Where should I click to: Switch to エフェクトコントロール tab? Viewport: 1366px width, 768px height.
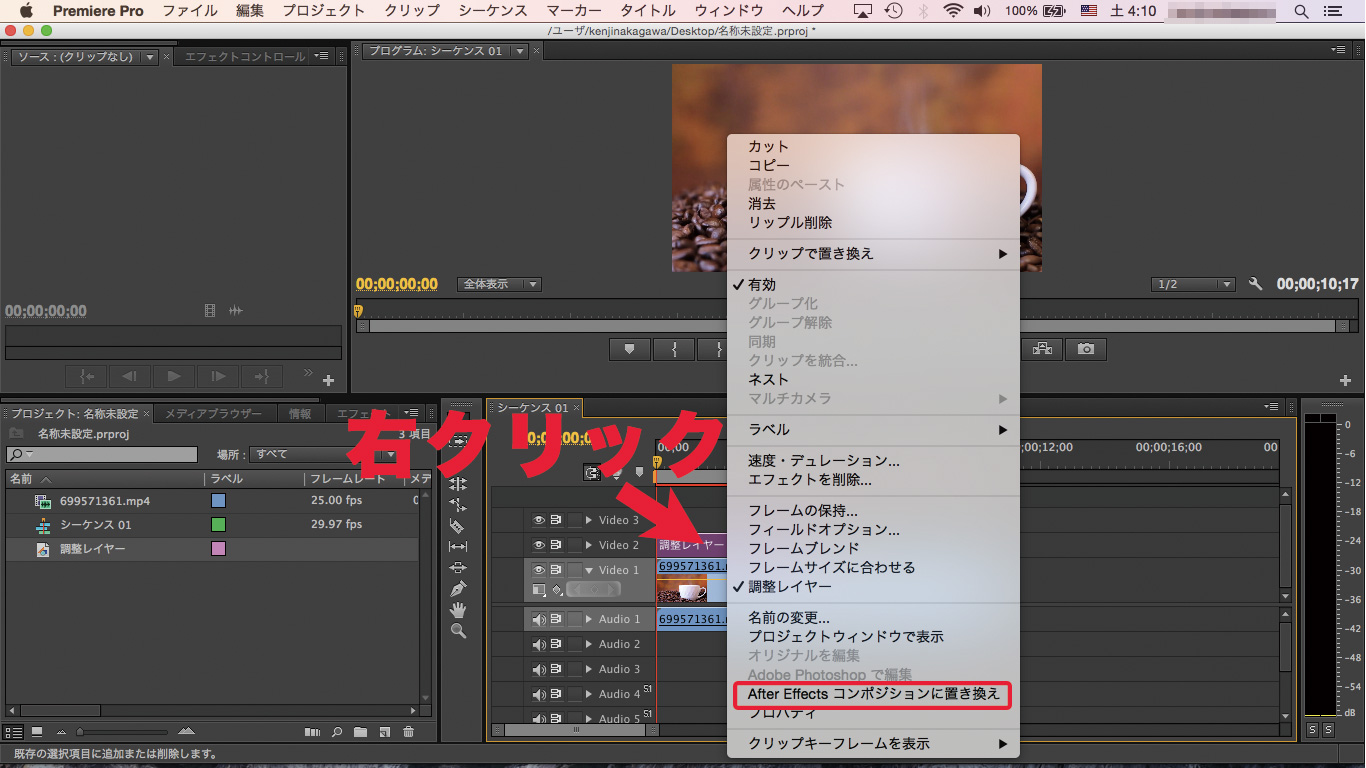[245, 57]
